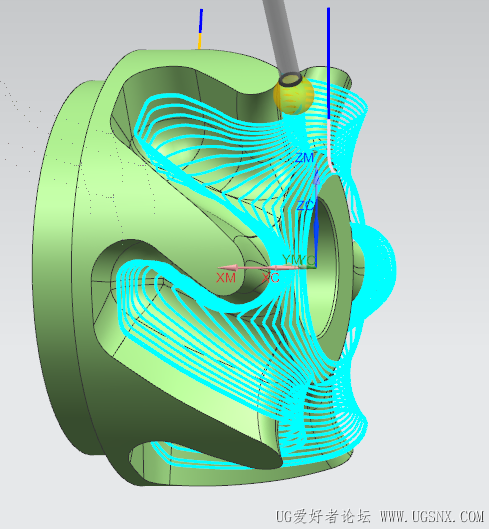Select the long blue vertical traverse line

328,63
